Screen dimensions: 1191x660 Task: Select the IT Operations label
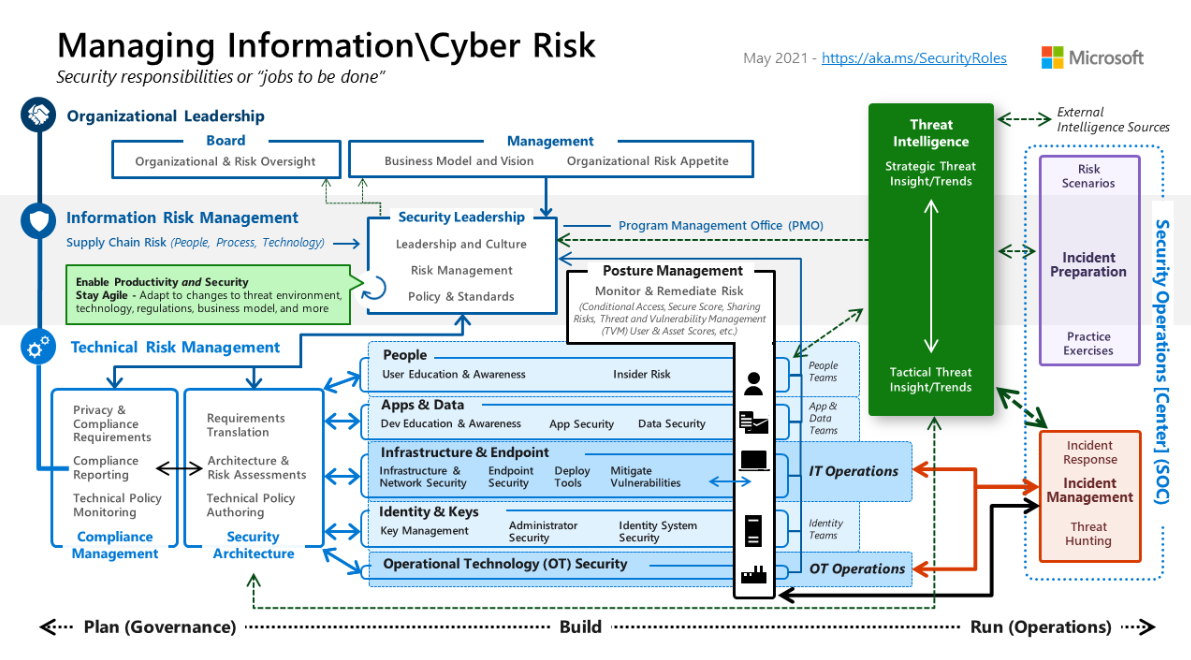coord(853,471)
